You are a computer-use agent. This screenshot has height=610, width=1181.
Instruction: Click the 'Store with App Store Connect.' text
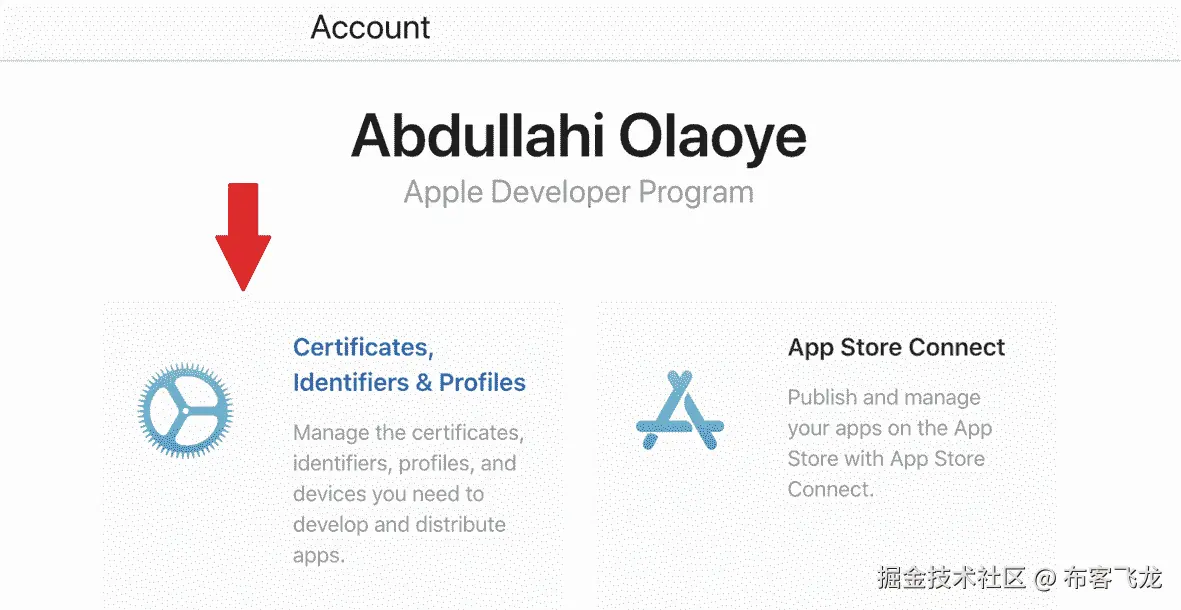886,459
